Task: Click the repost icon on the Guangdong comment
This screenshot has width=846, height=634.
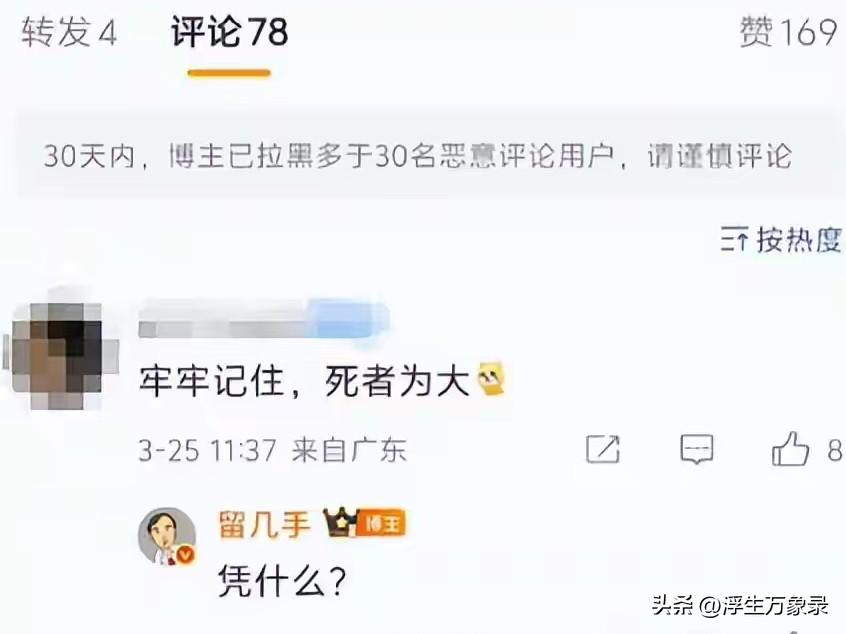Action: [603, 449]
